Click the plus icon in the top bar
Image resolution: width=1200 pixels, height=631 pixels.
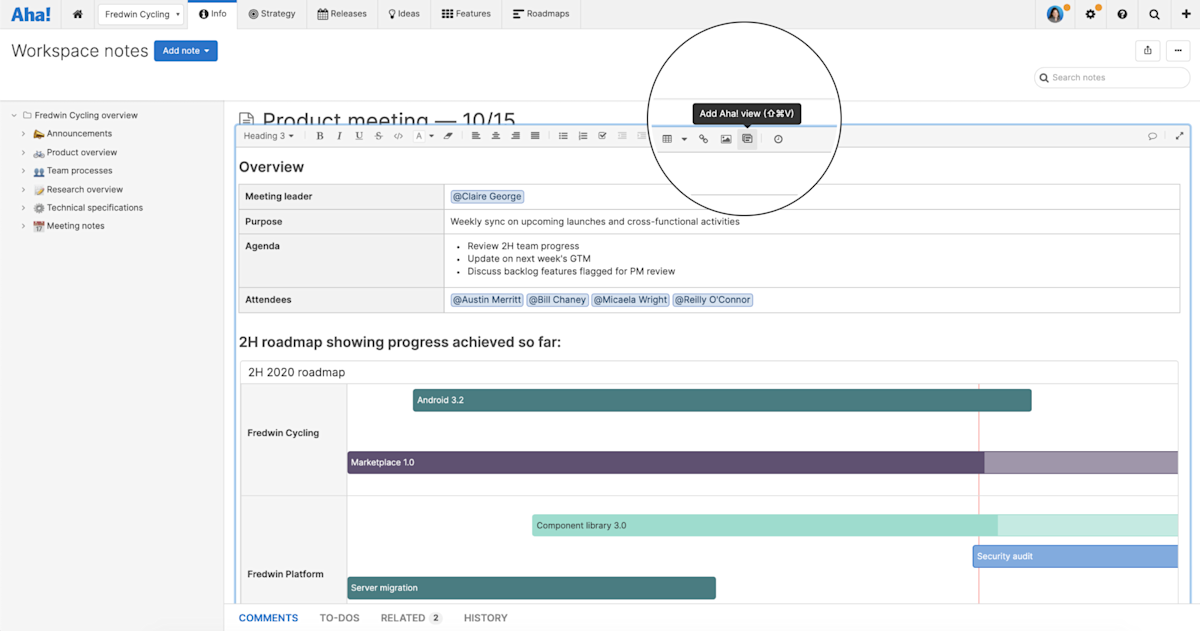(x=1186, y=14)
